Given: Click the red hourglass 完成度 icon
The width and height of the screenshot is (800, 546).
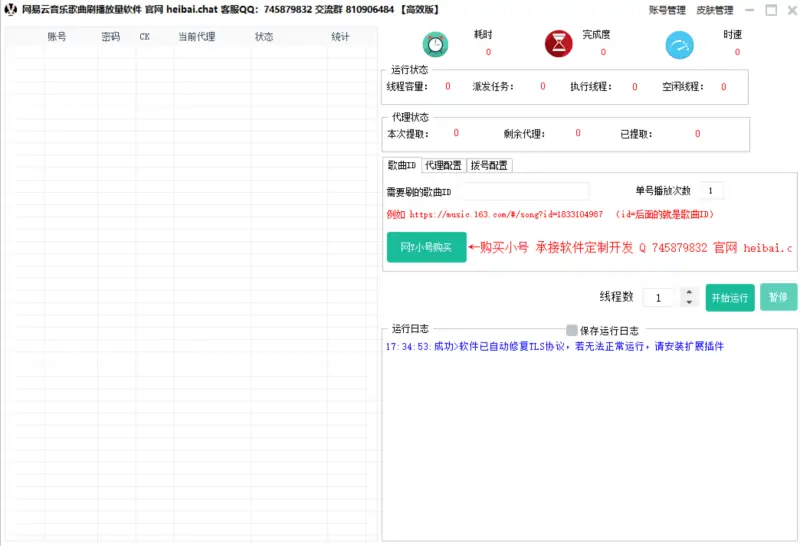Looking at the screenshot, I should 558,44.
